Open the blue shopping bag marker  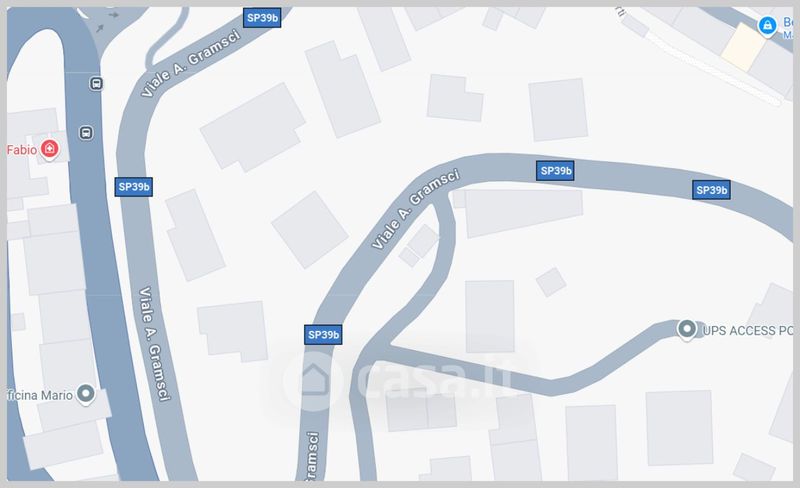pyautogui.click(x=767, y=26)
